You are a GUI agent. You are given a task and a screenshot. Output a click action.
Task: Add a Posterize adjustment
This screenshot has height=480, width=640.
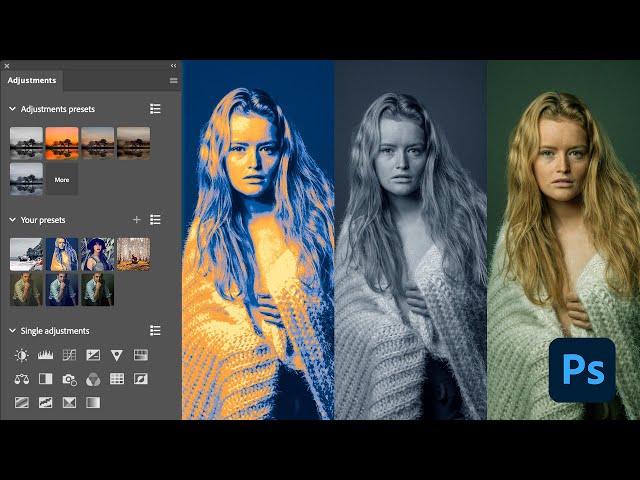click(22, 403)
